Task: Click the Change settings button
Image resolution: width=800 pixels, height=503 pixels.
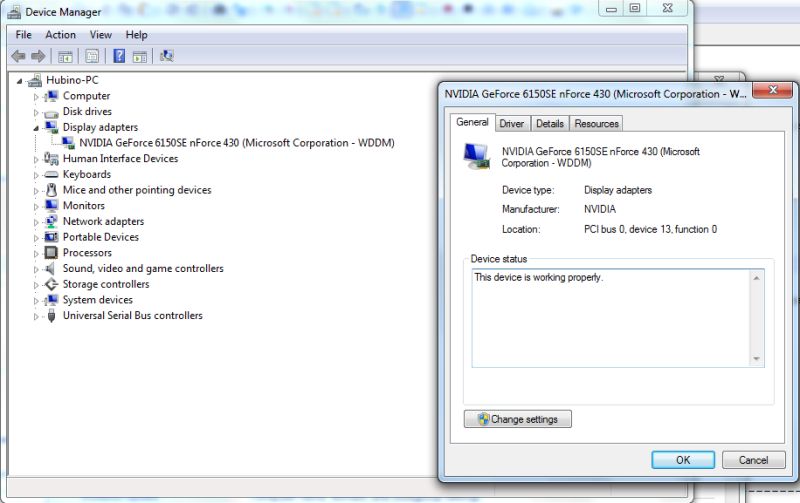Action: pyautogui.click(x=517, y=419)
